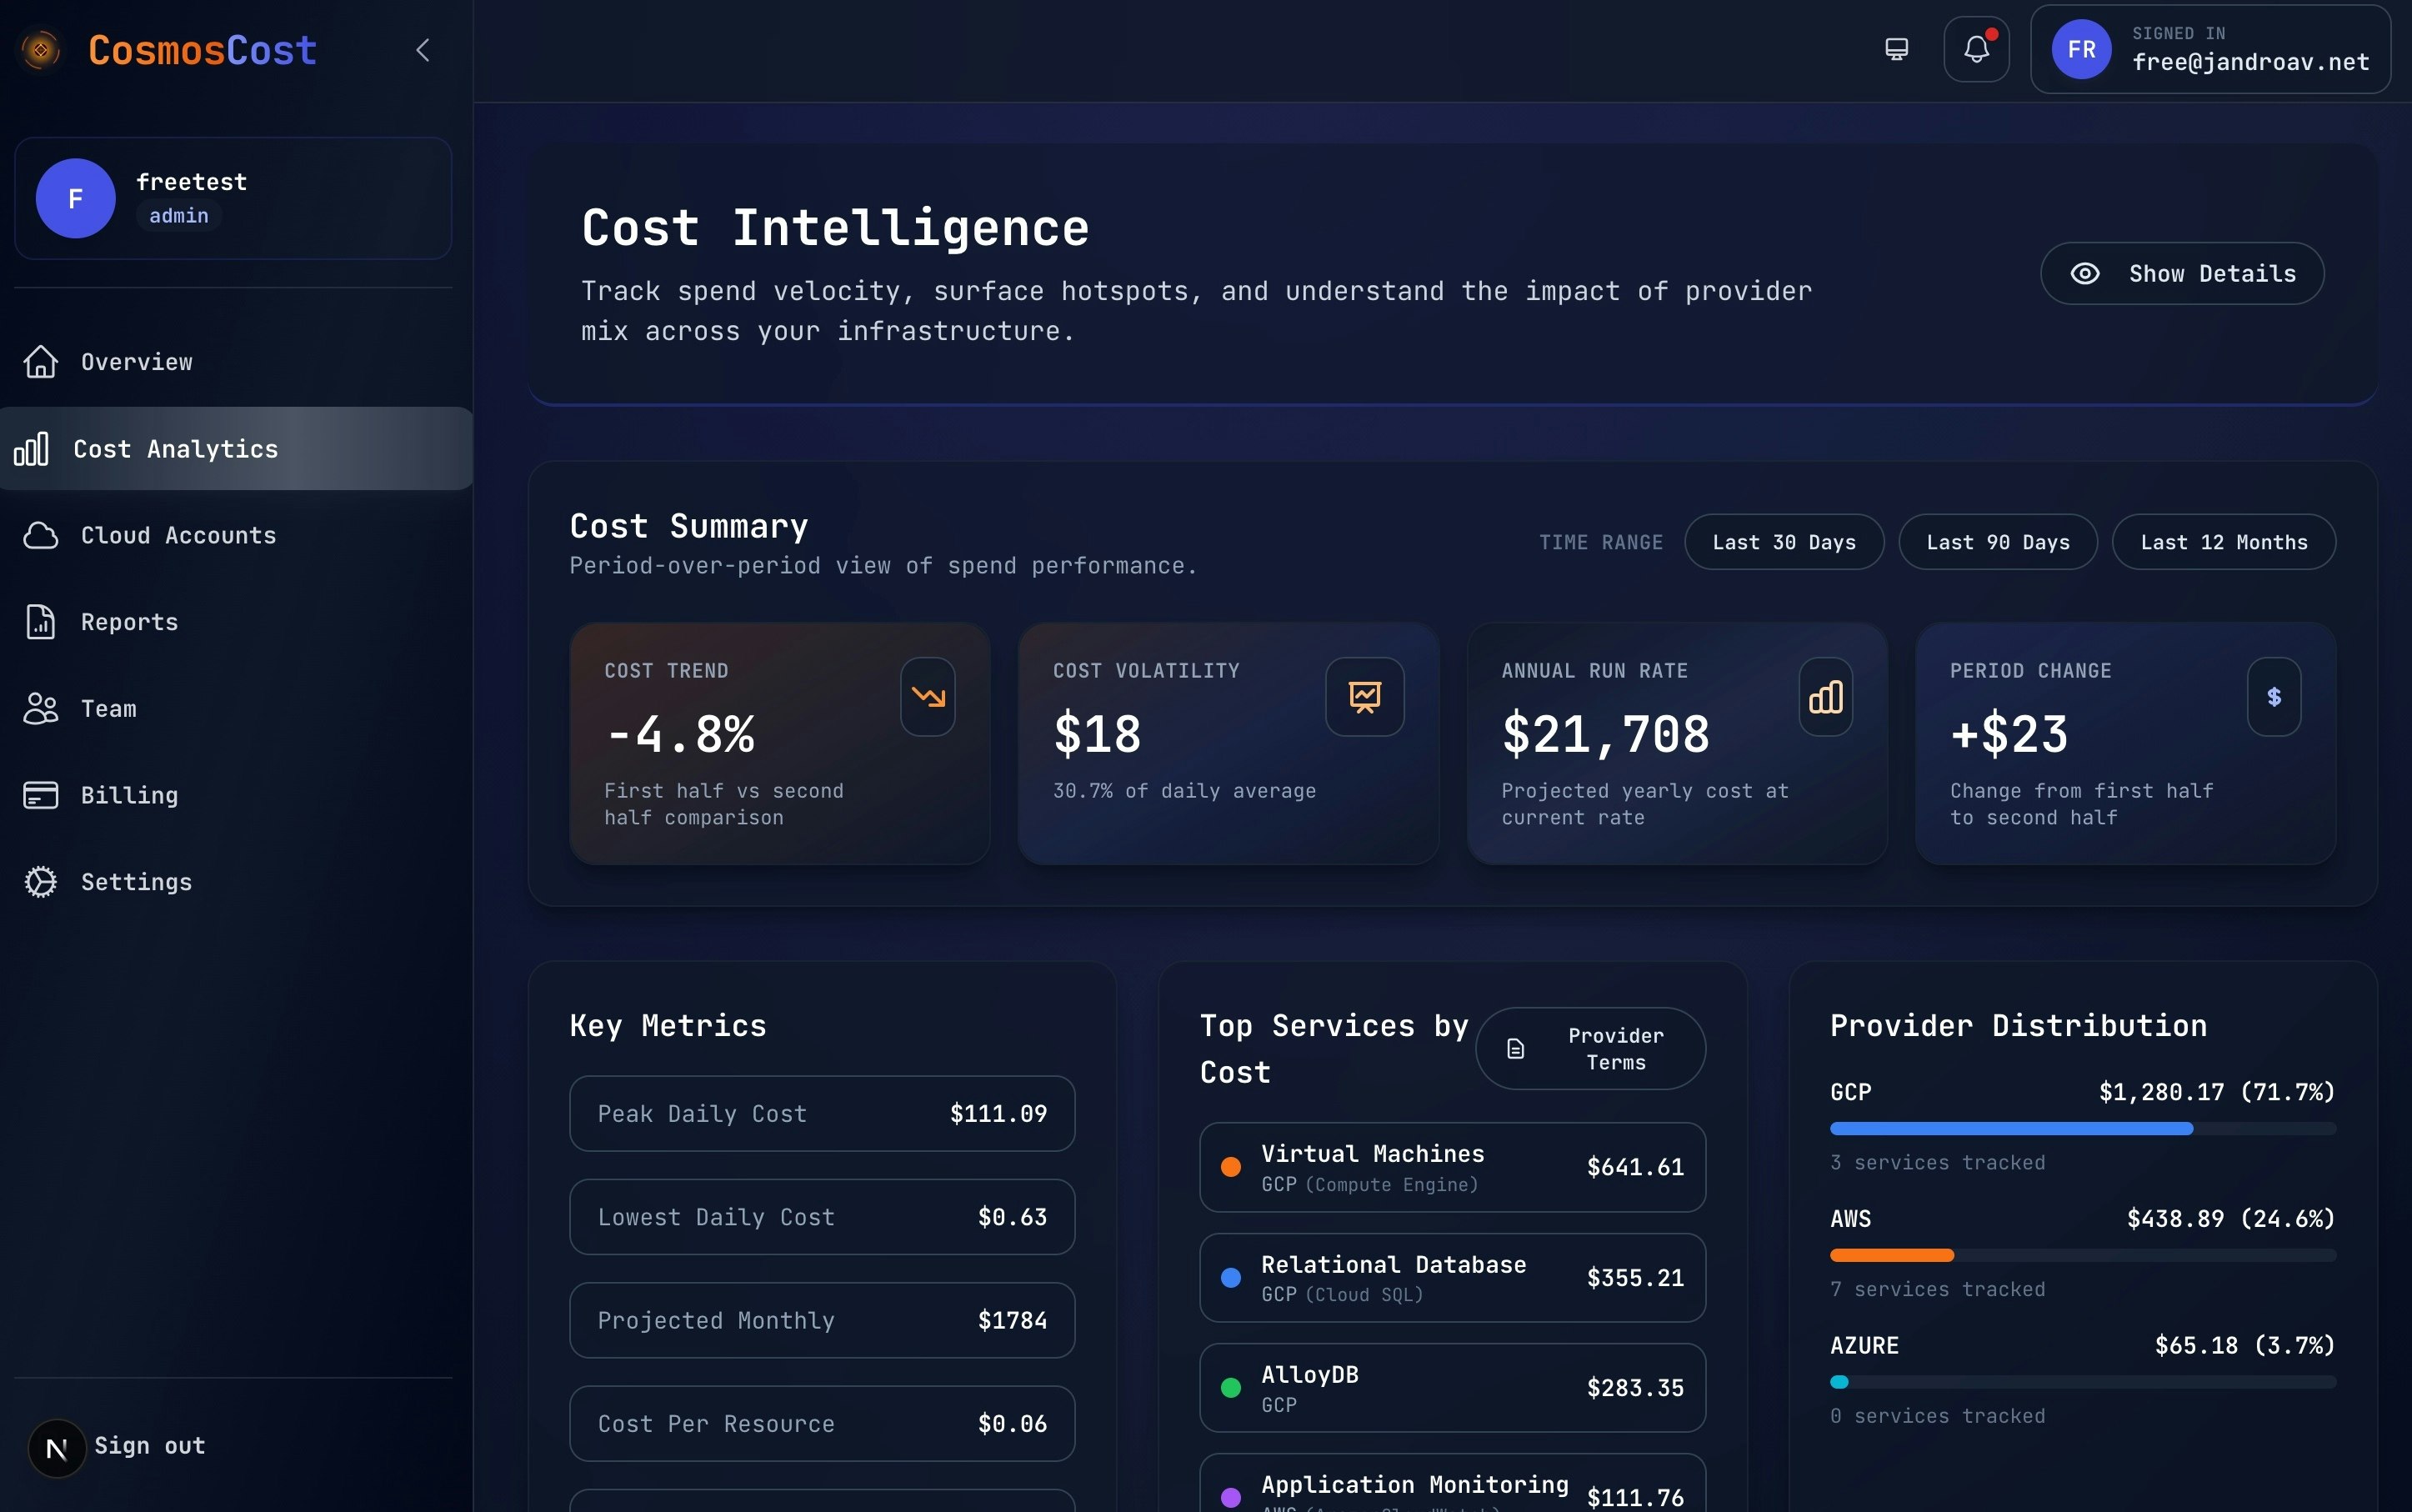Viewport: 2412px width, 1512px height.
Task: Click the GCP distribution progress bar
Action: coord(2081,1128)
